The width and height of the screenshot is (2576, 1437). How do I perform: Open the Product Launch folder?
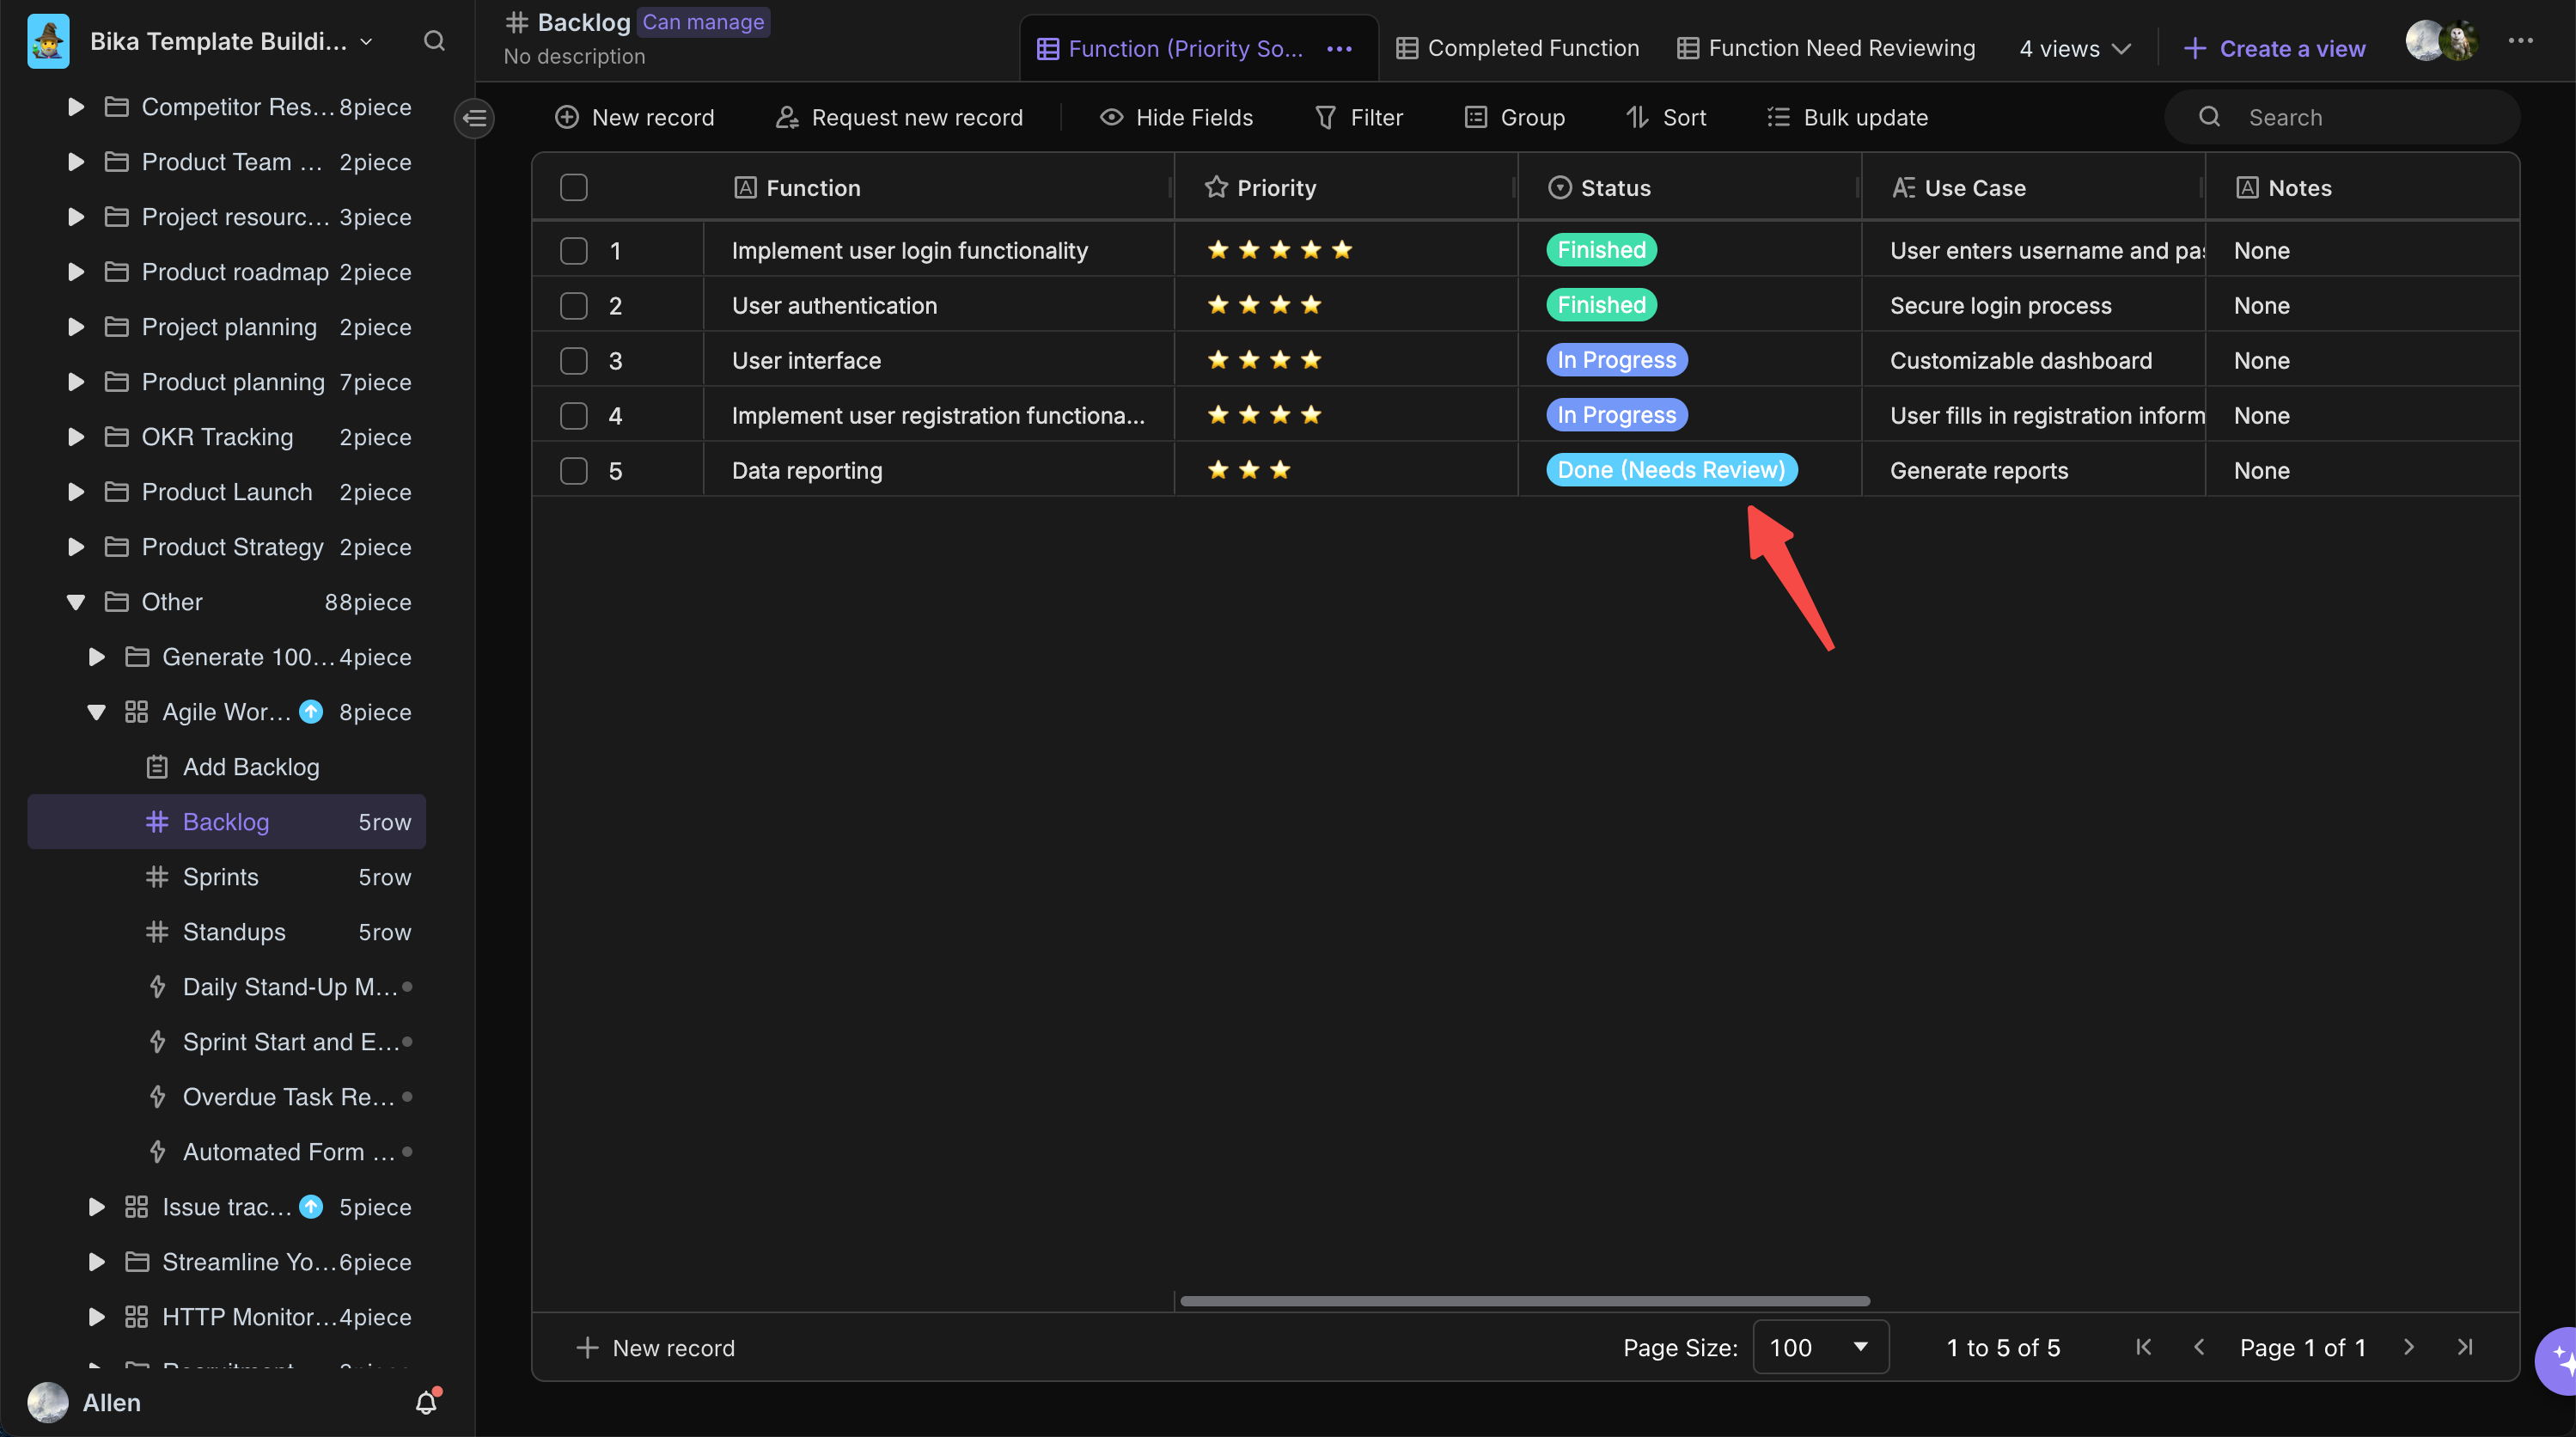(227, 492)
